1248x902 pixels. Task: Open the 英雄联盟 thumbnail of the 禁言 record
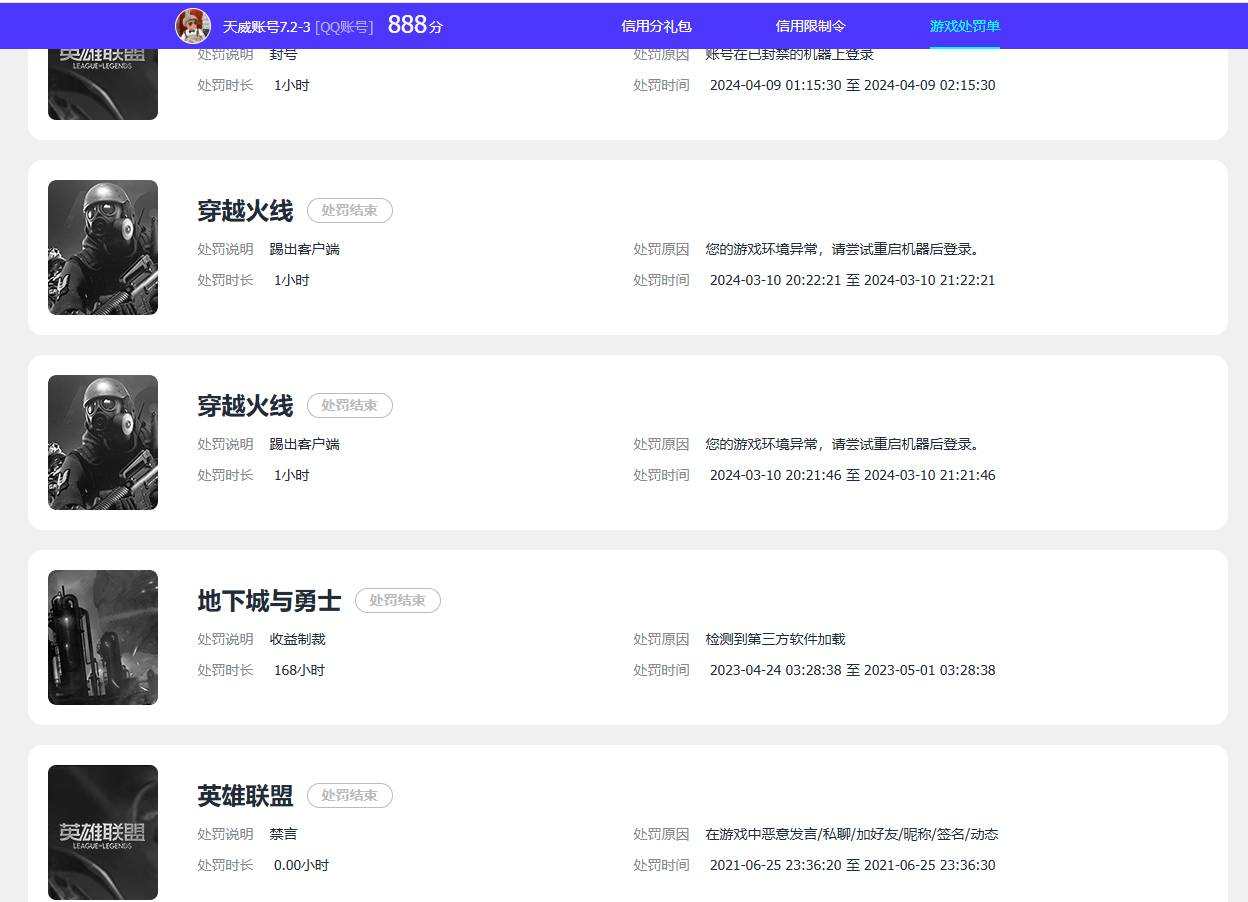point(103,832)
